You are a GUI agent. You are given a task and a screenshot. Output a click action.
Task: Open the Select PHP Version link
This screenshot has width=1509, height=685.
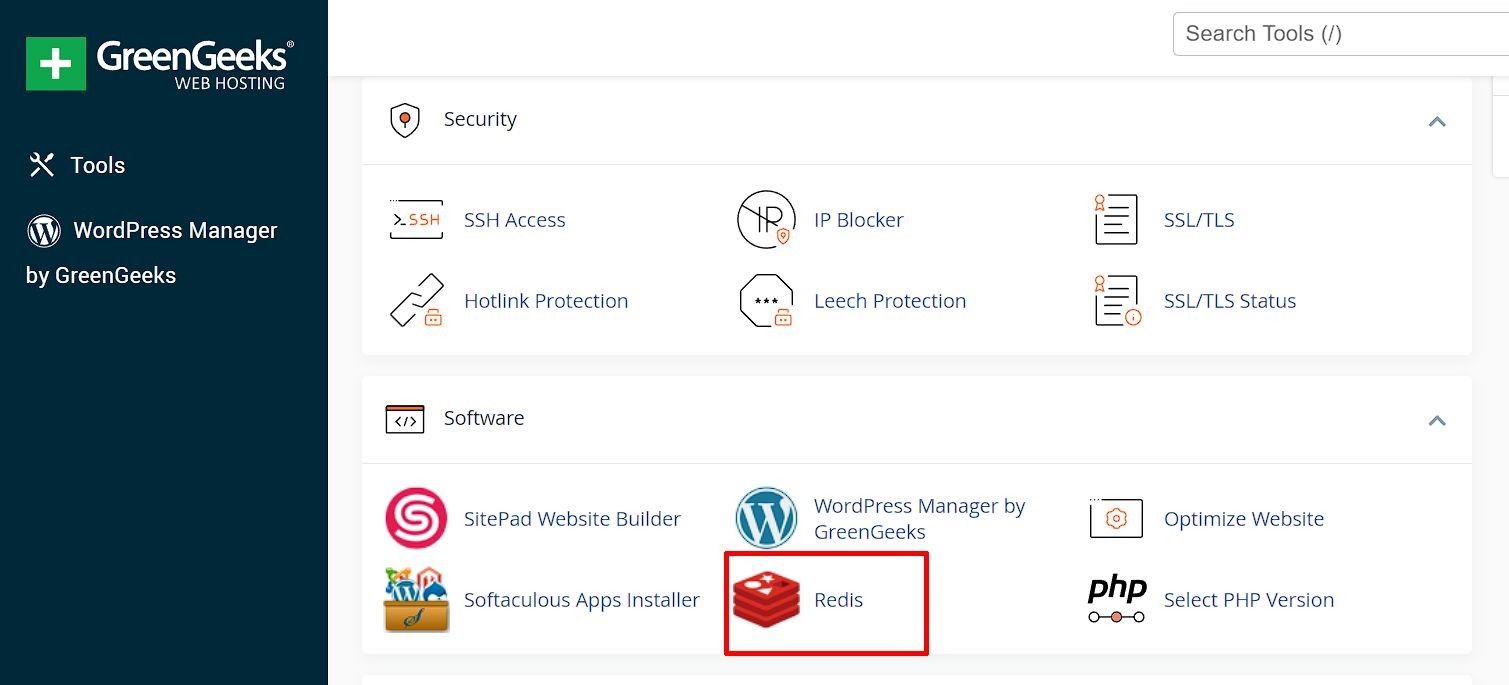click(x=1249, y=600)
